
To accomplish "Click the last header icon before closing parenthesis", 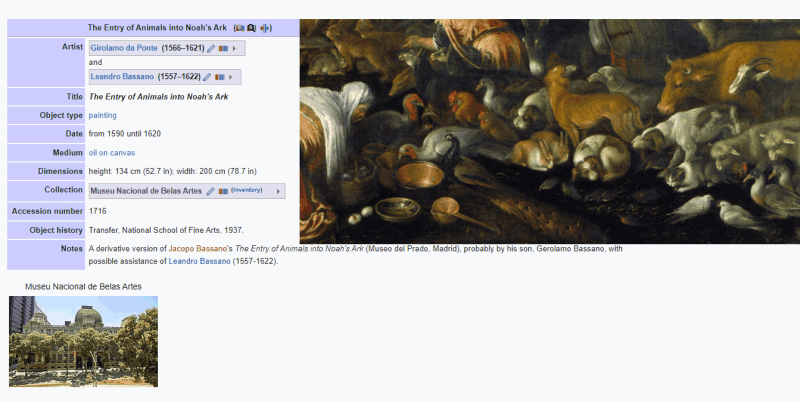I will point(265,28).
